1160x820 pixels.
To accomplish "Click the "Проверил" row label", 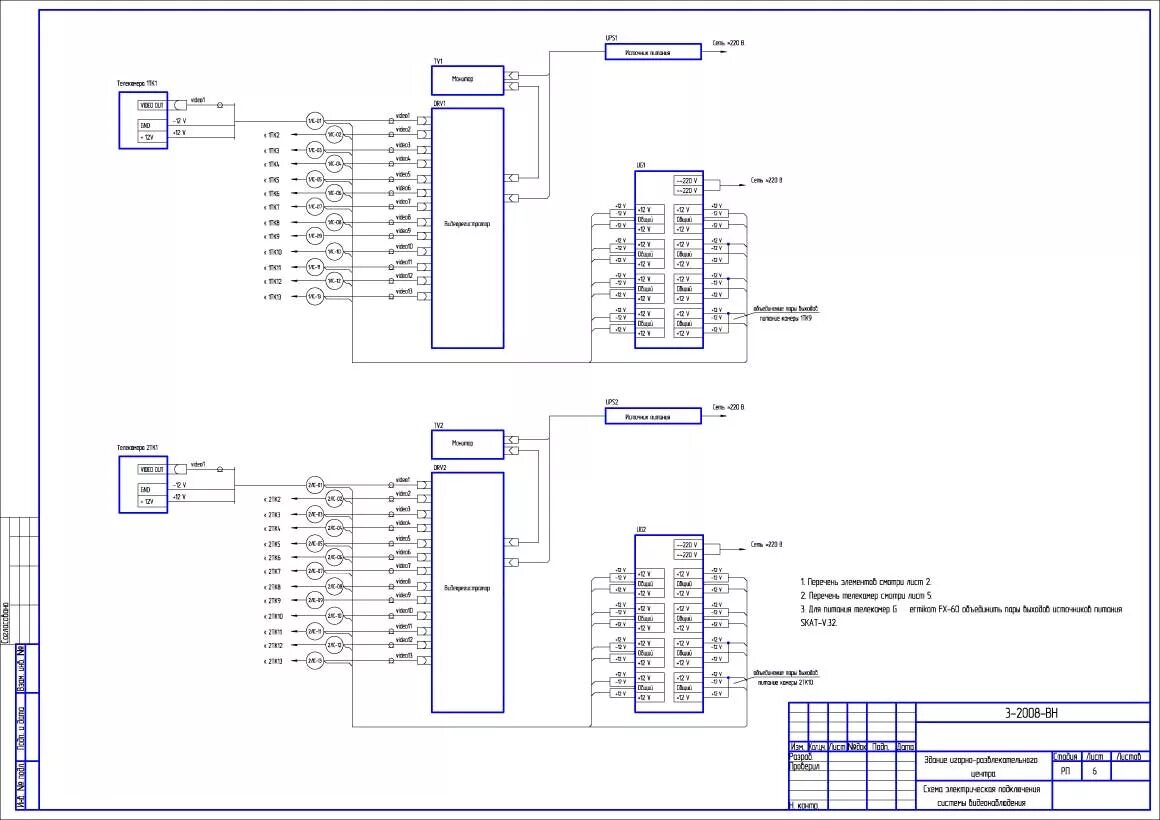I will 804,766.
